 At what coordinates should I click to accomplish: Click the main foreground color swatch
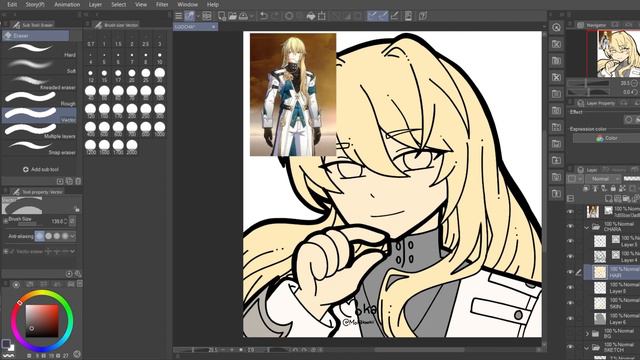point(6,344)
